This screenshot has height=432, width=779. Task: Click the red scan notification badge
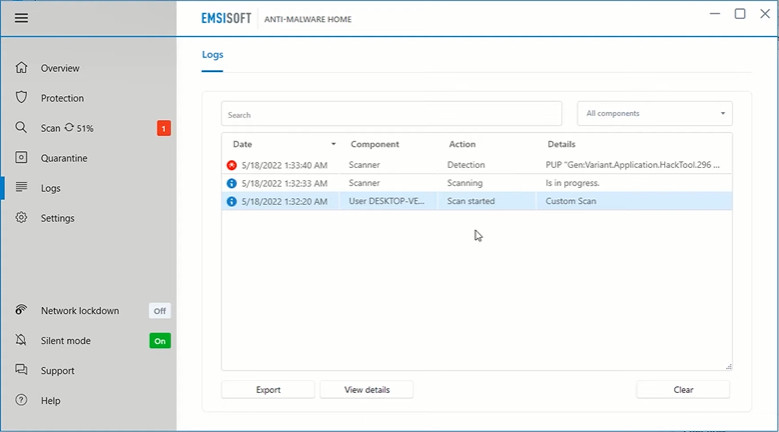coord(164,128)
